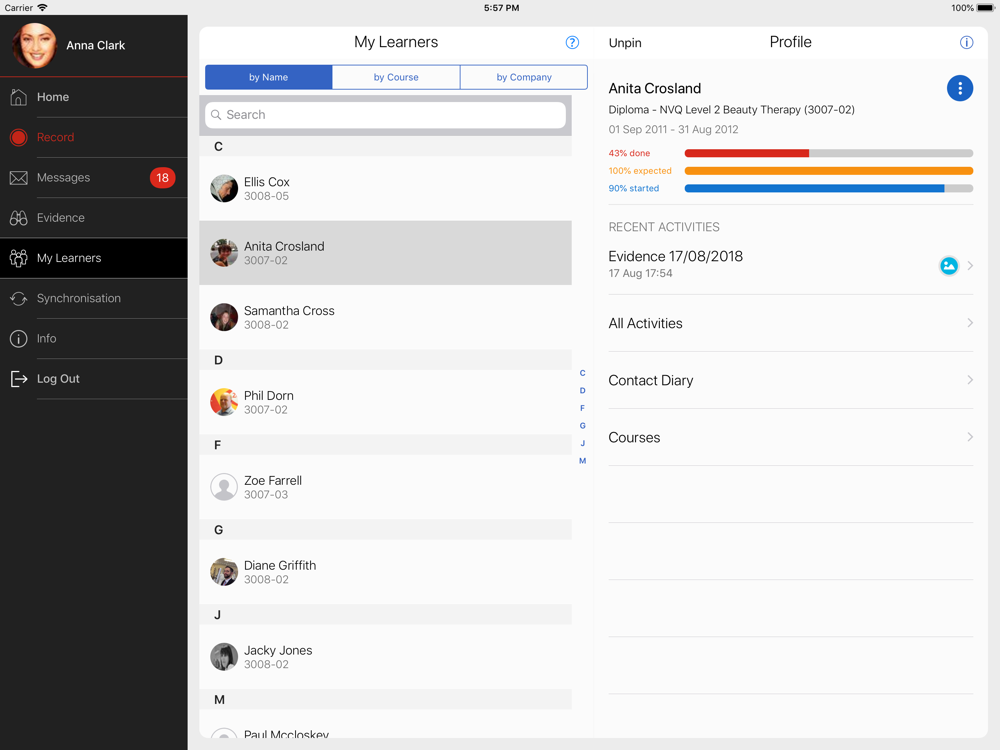Tap the red Record icon
Screen dimensions: 1000x750
tap(18, 137)
